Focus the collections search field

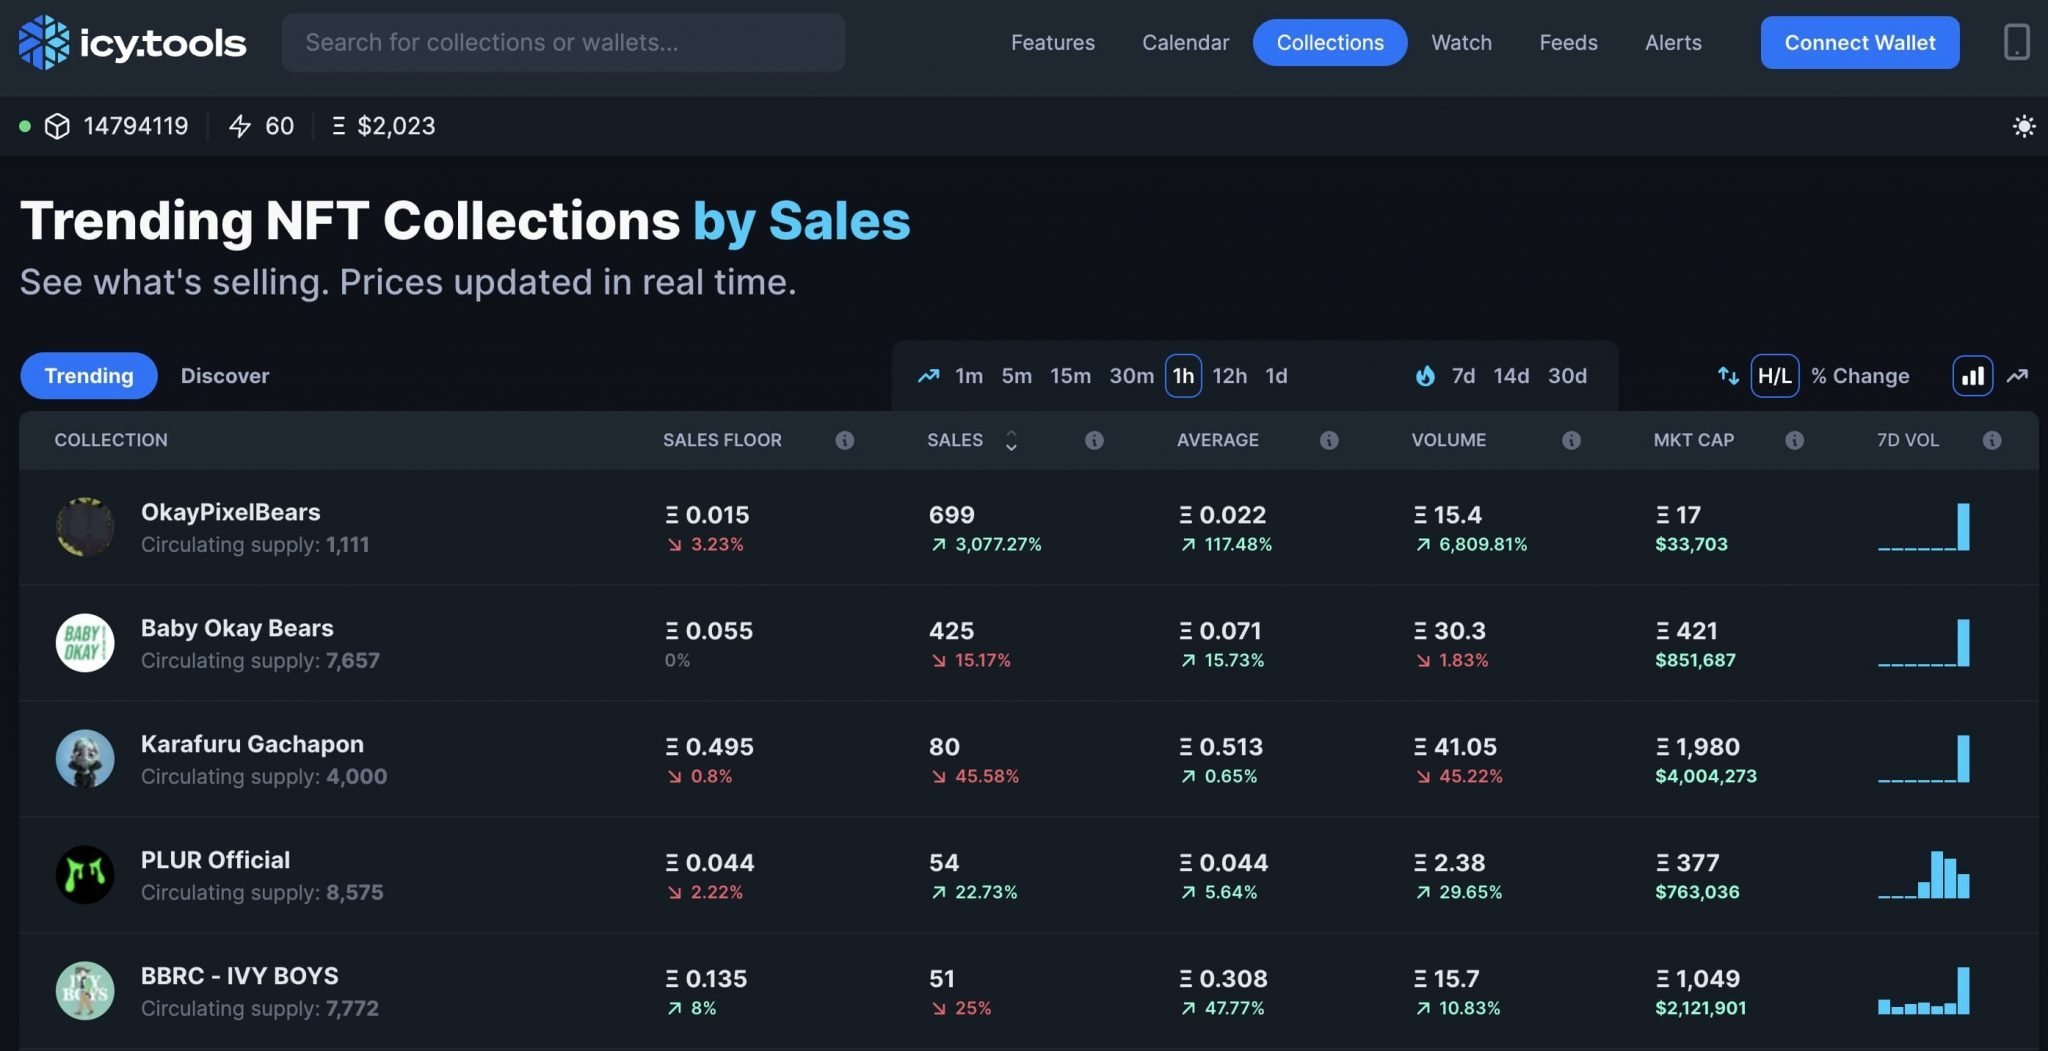pyautogui.click(x=563, y=42)
